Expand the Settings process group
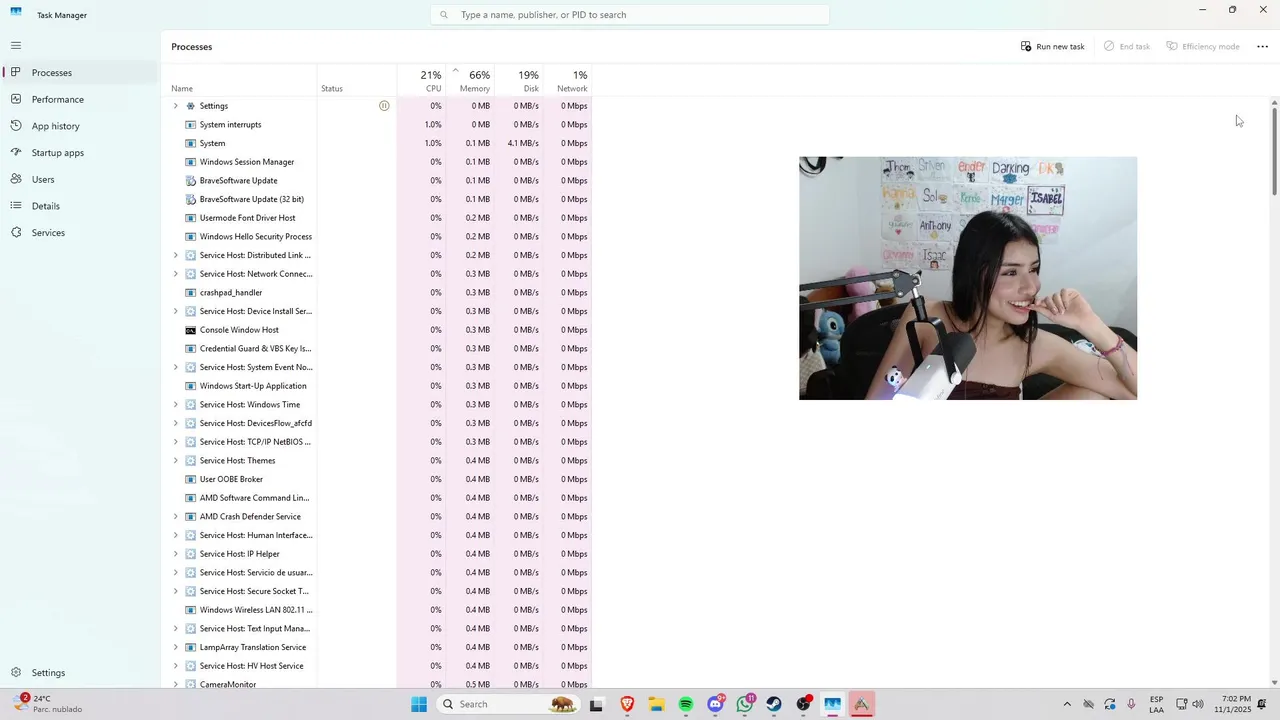Screen dimensions: 1280x720 (176, 106)
